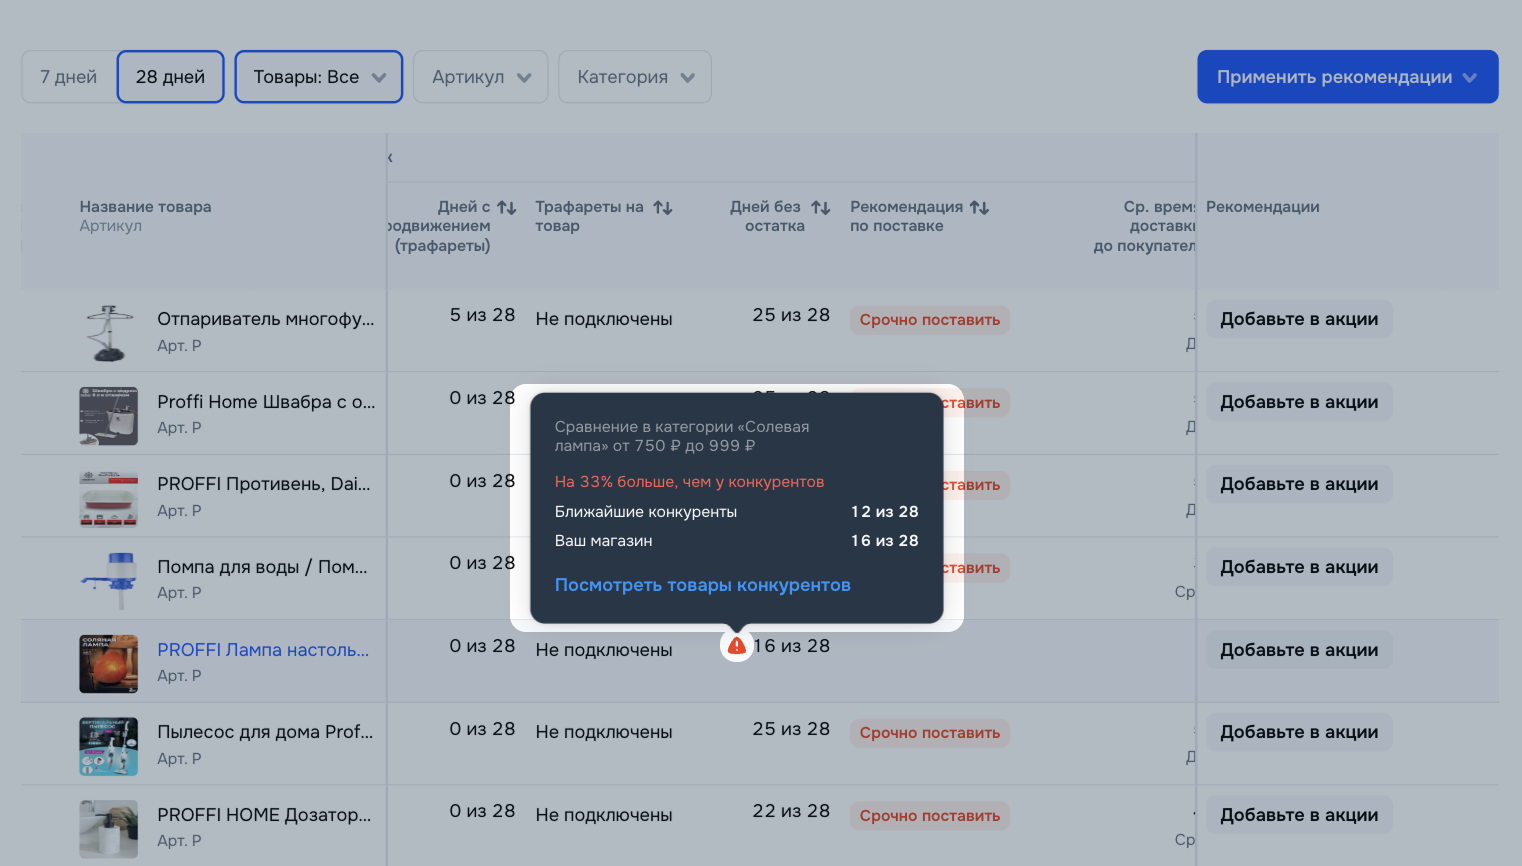Open the Посмотреть товары конкурентов link
Screen dimensions: 1522x866
pos(702,585)
